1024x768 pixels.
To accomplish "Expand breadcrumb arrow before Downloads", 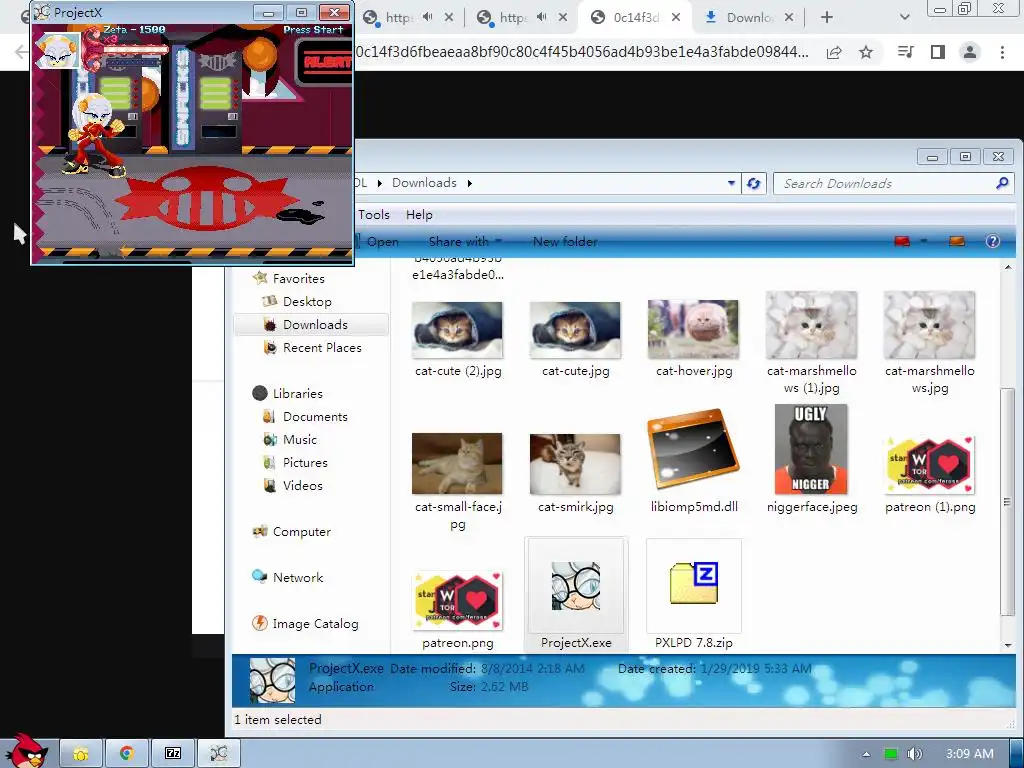I will [379, 184].
